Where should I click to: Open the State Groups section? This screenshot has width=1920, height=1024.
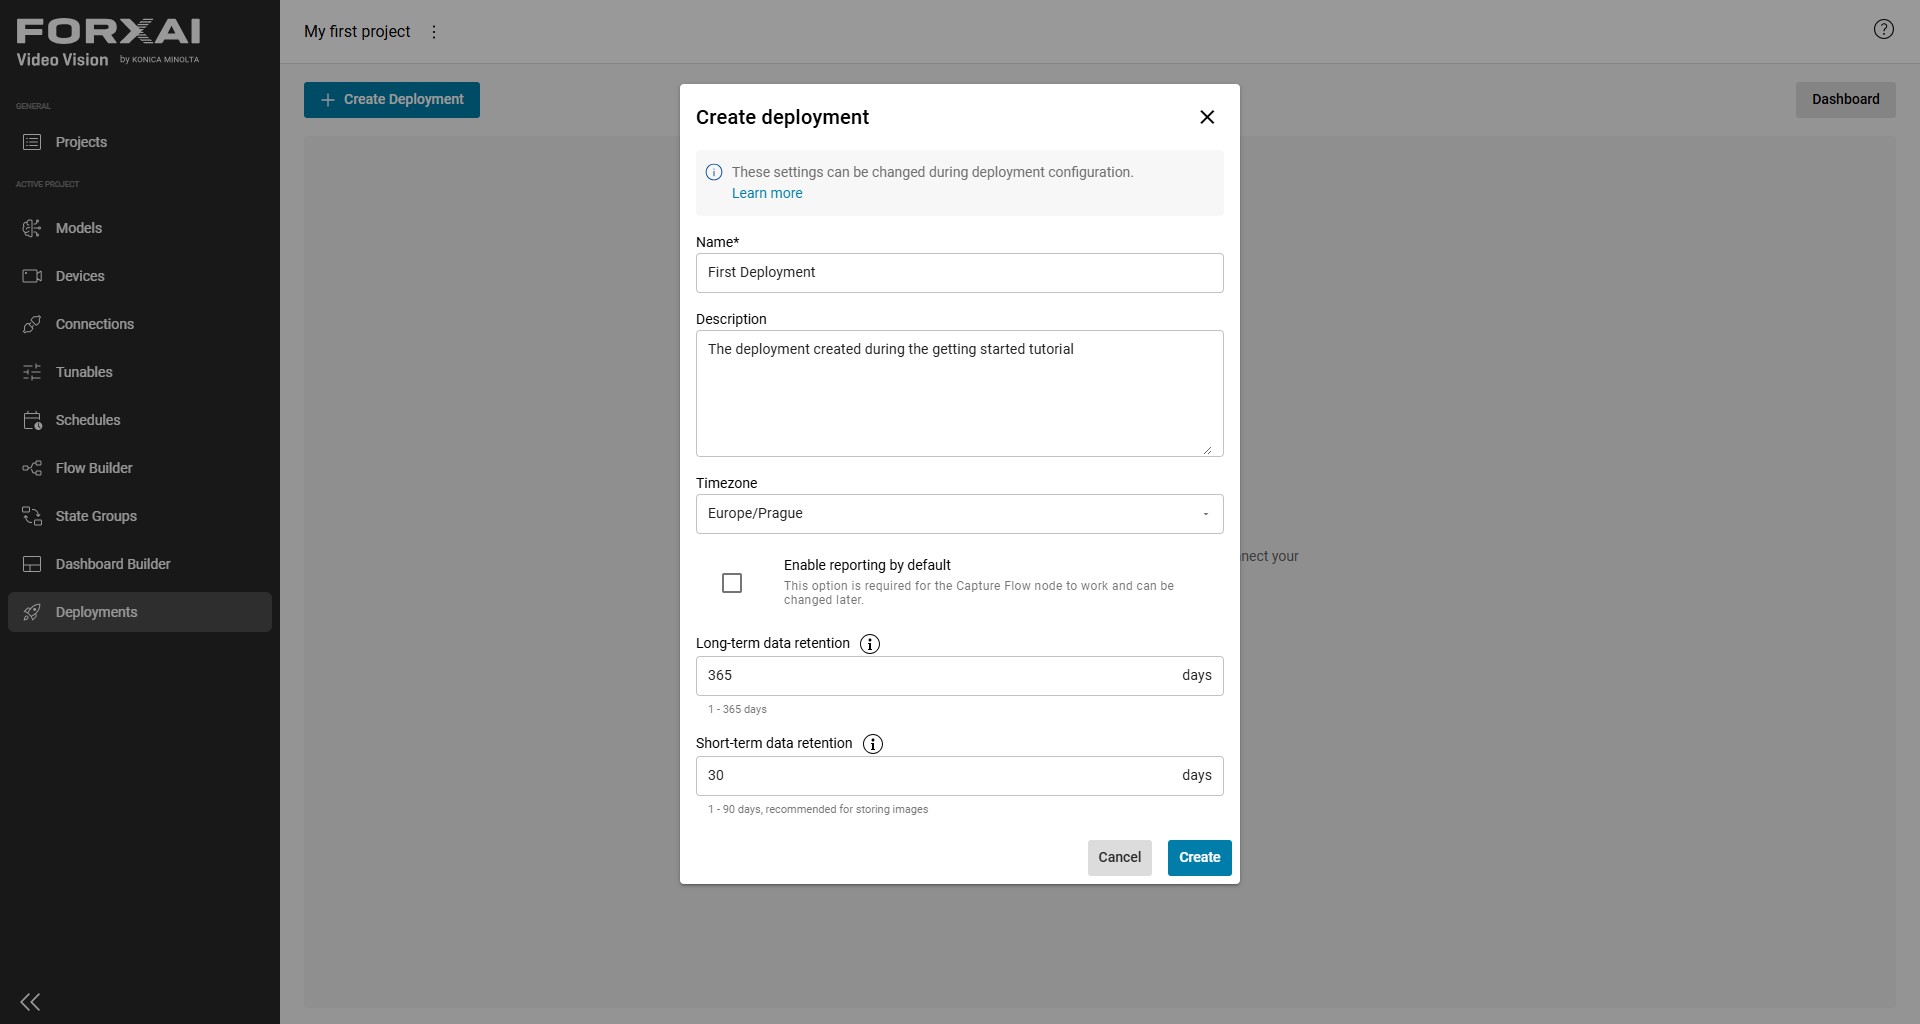140,516
